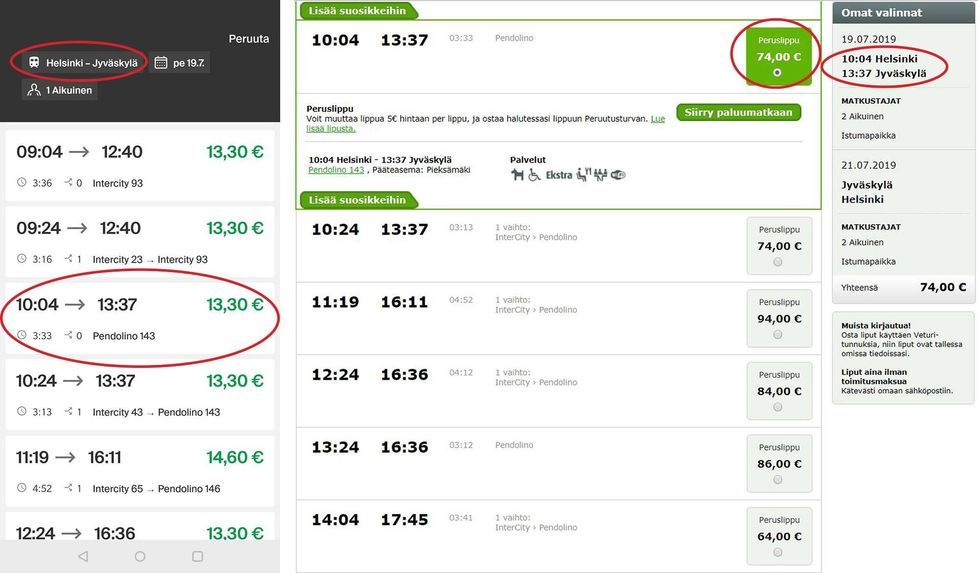Viewport: 978px width, 573px height.
Task: Tap the Android back navigation triangle
Action: click(x=83, y=556)
